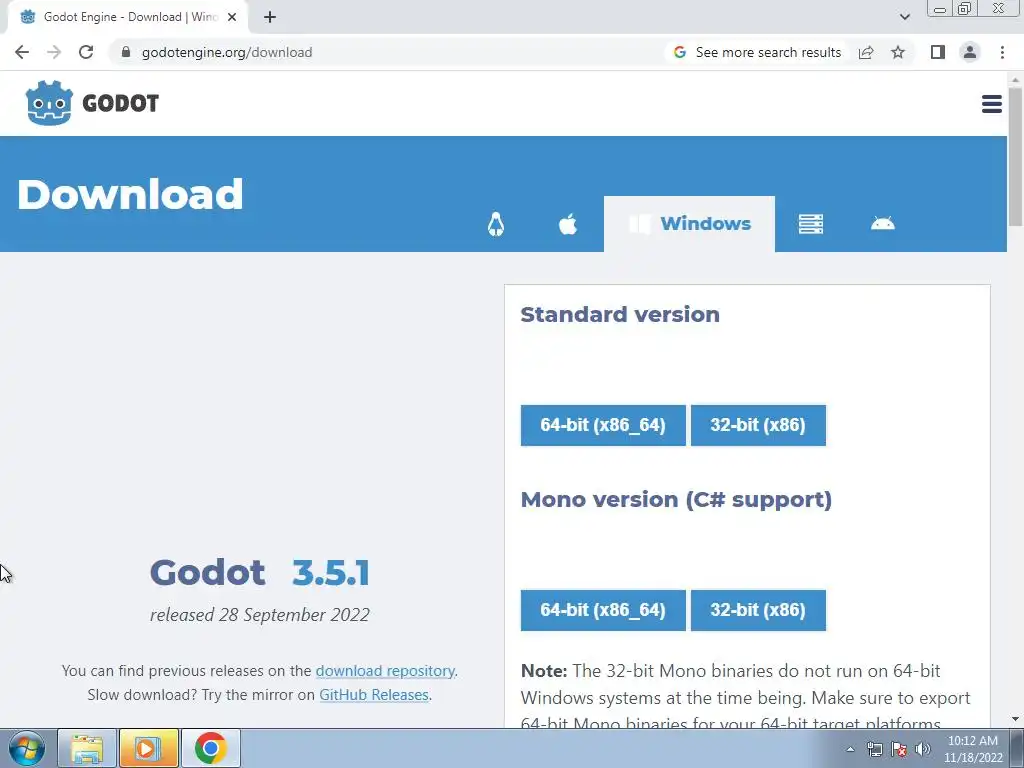Click the scrollbar up arrow

(1016, 79)
